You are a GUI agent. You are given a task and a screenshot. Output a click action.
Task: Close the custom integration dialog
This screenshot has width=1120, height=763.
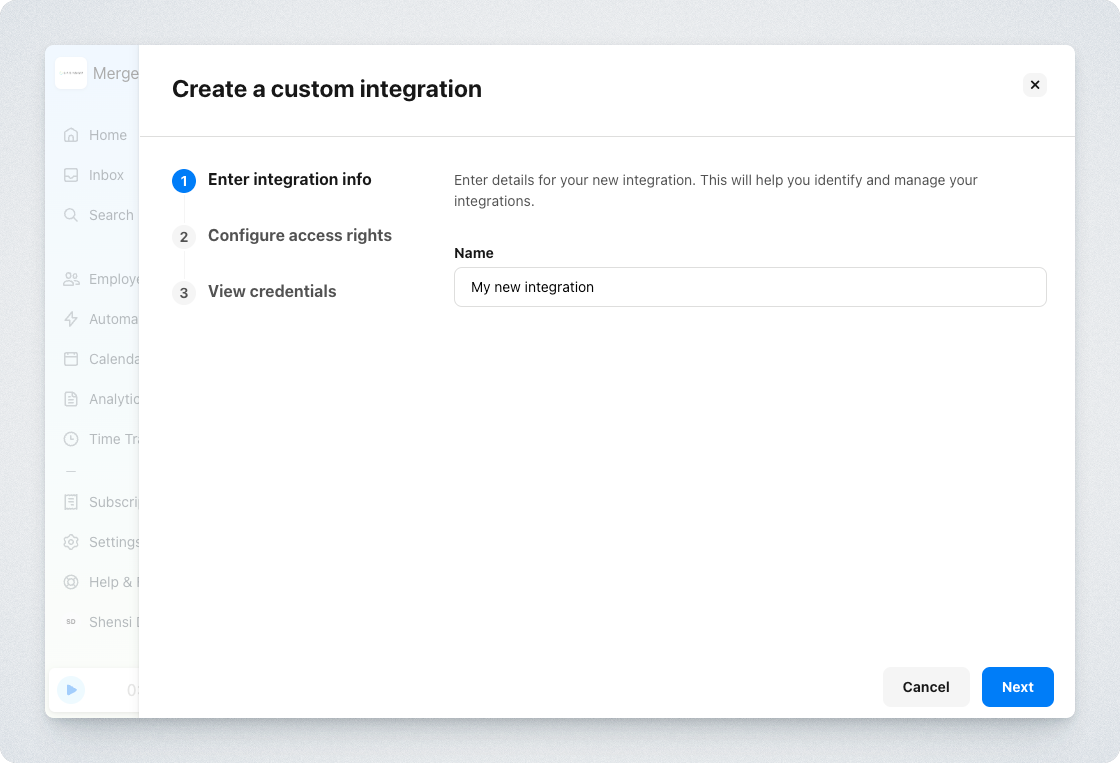click(1035, 85)
